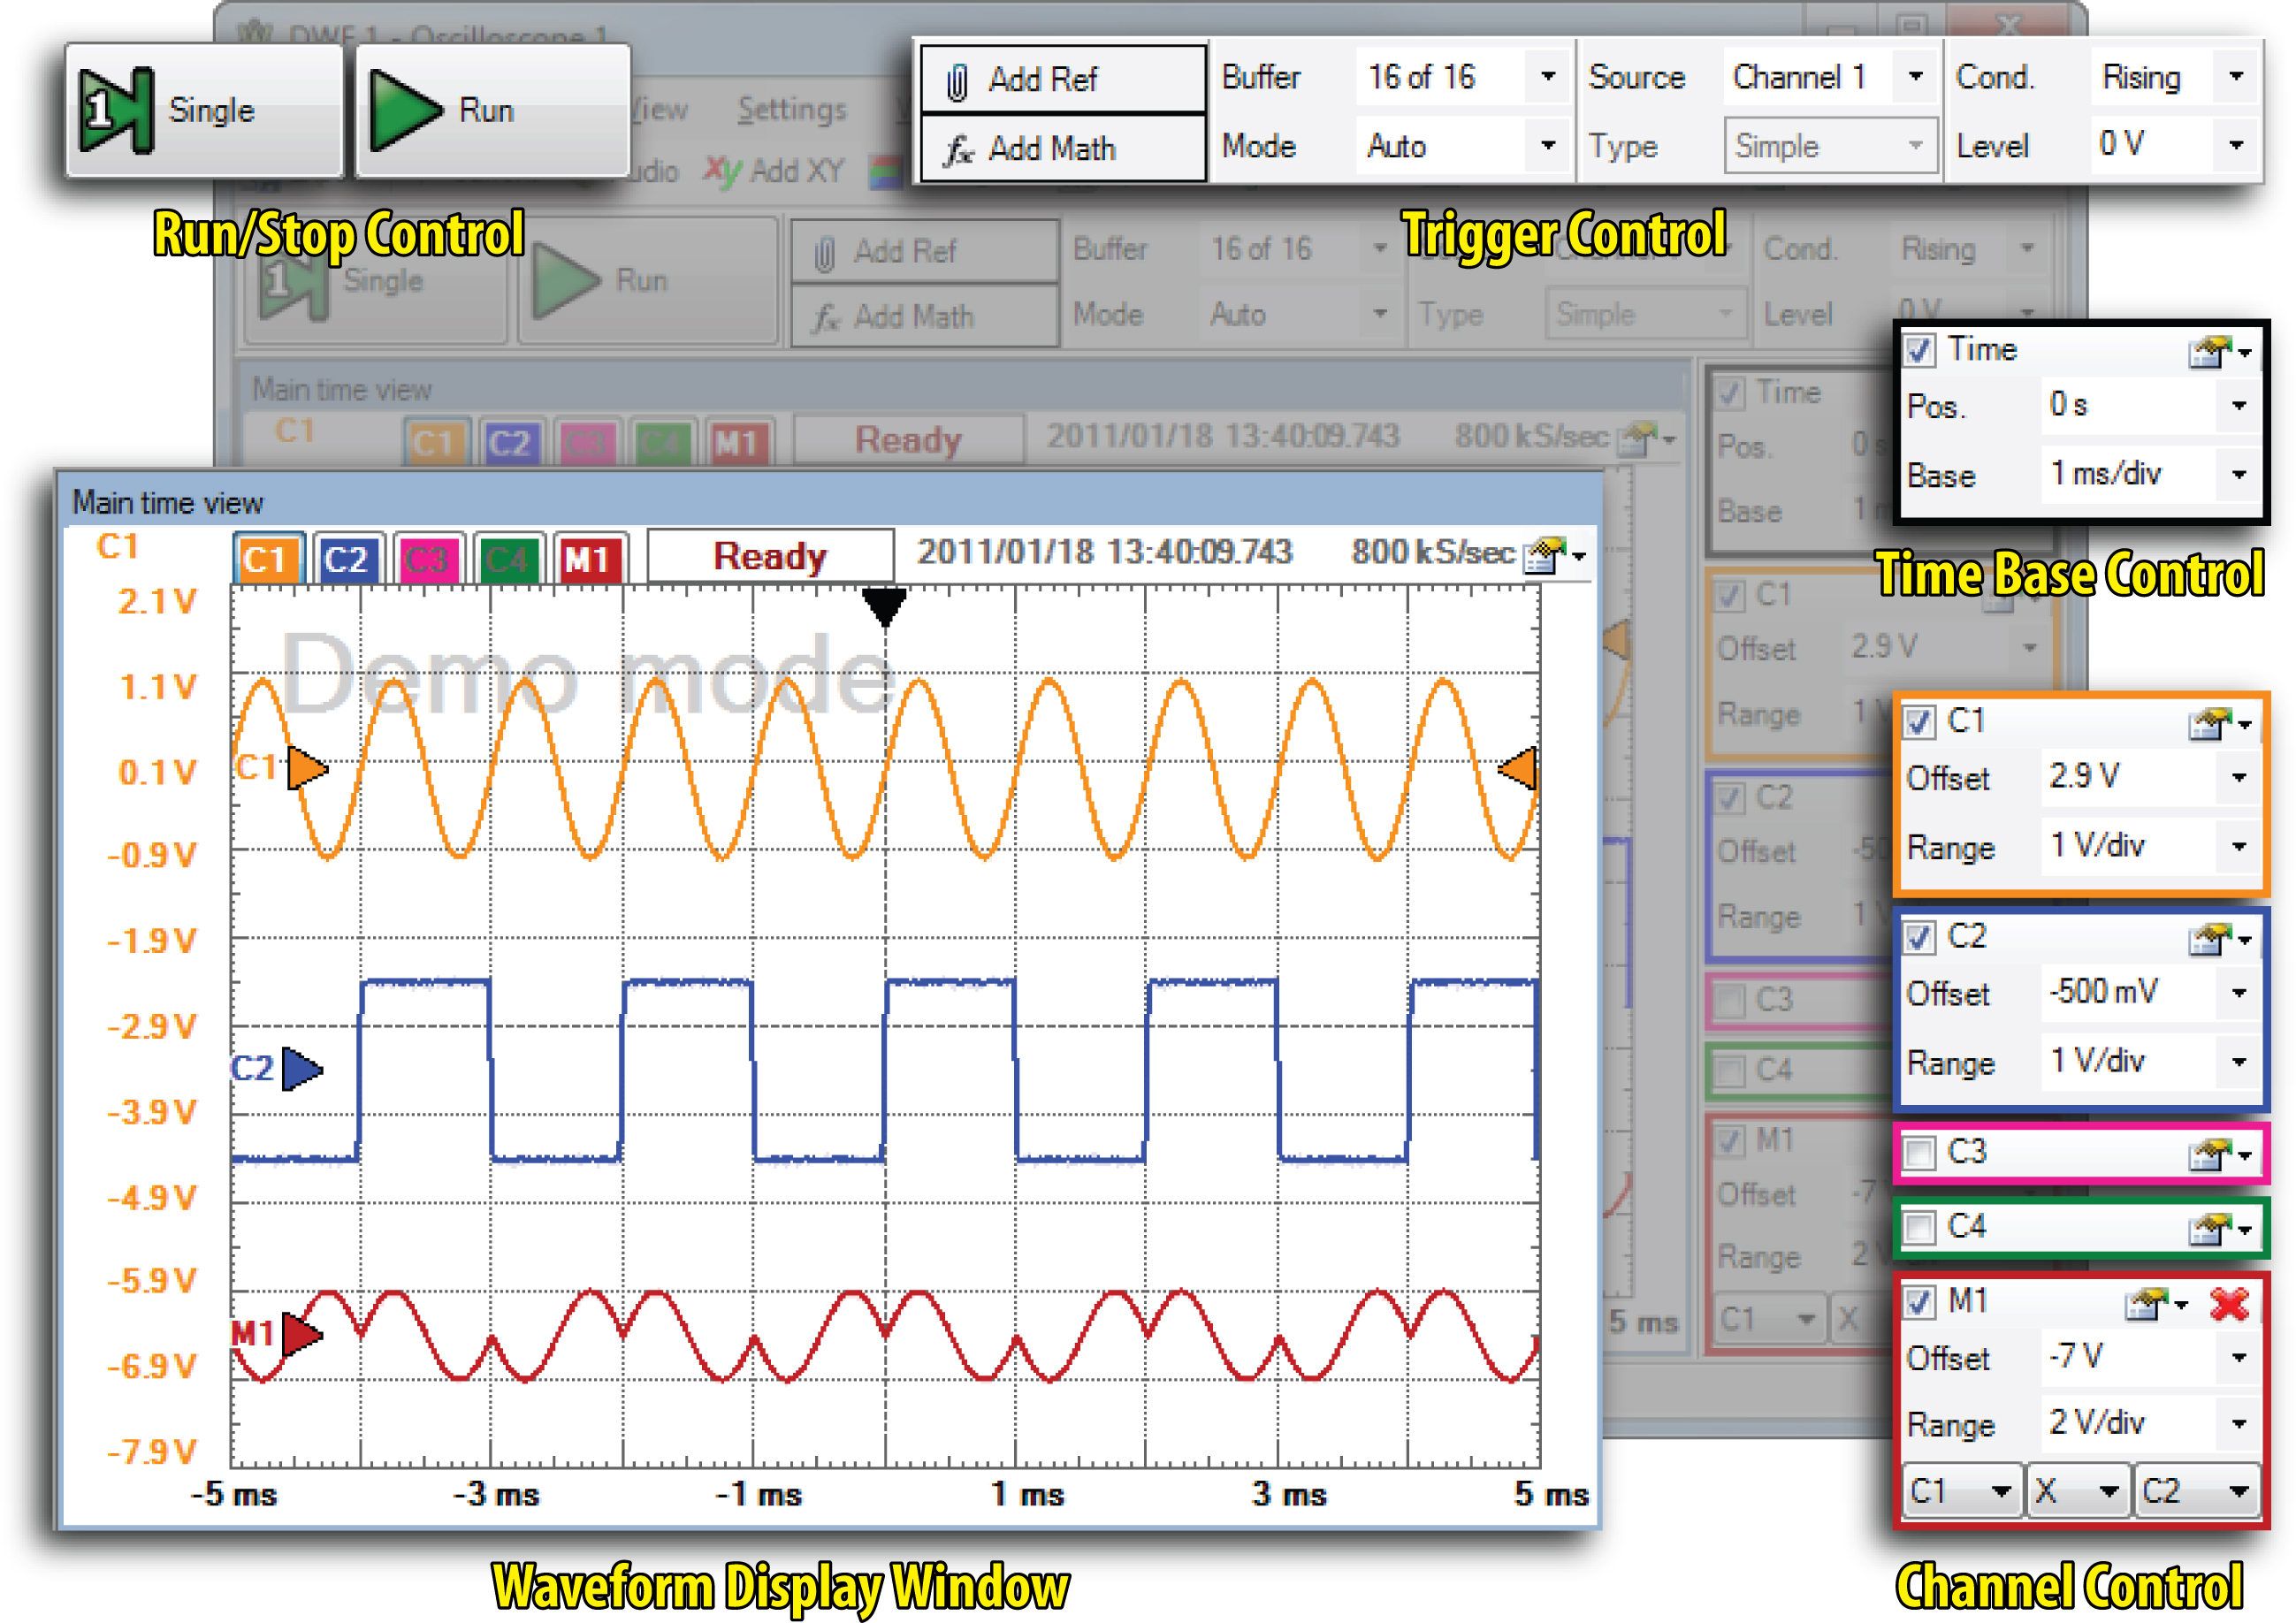Click the 2011/01/18 13:40:09.743 timestamp in waveform window
Viewport: 2296px width, 1623px height.
[x=1104, y=552]
